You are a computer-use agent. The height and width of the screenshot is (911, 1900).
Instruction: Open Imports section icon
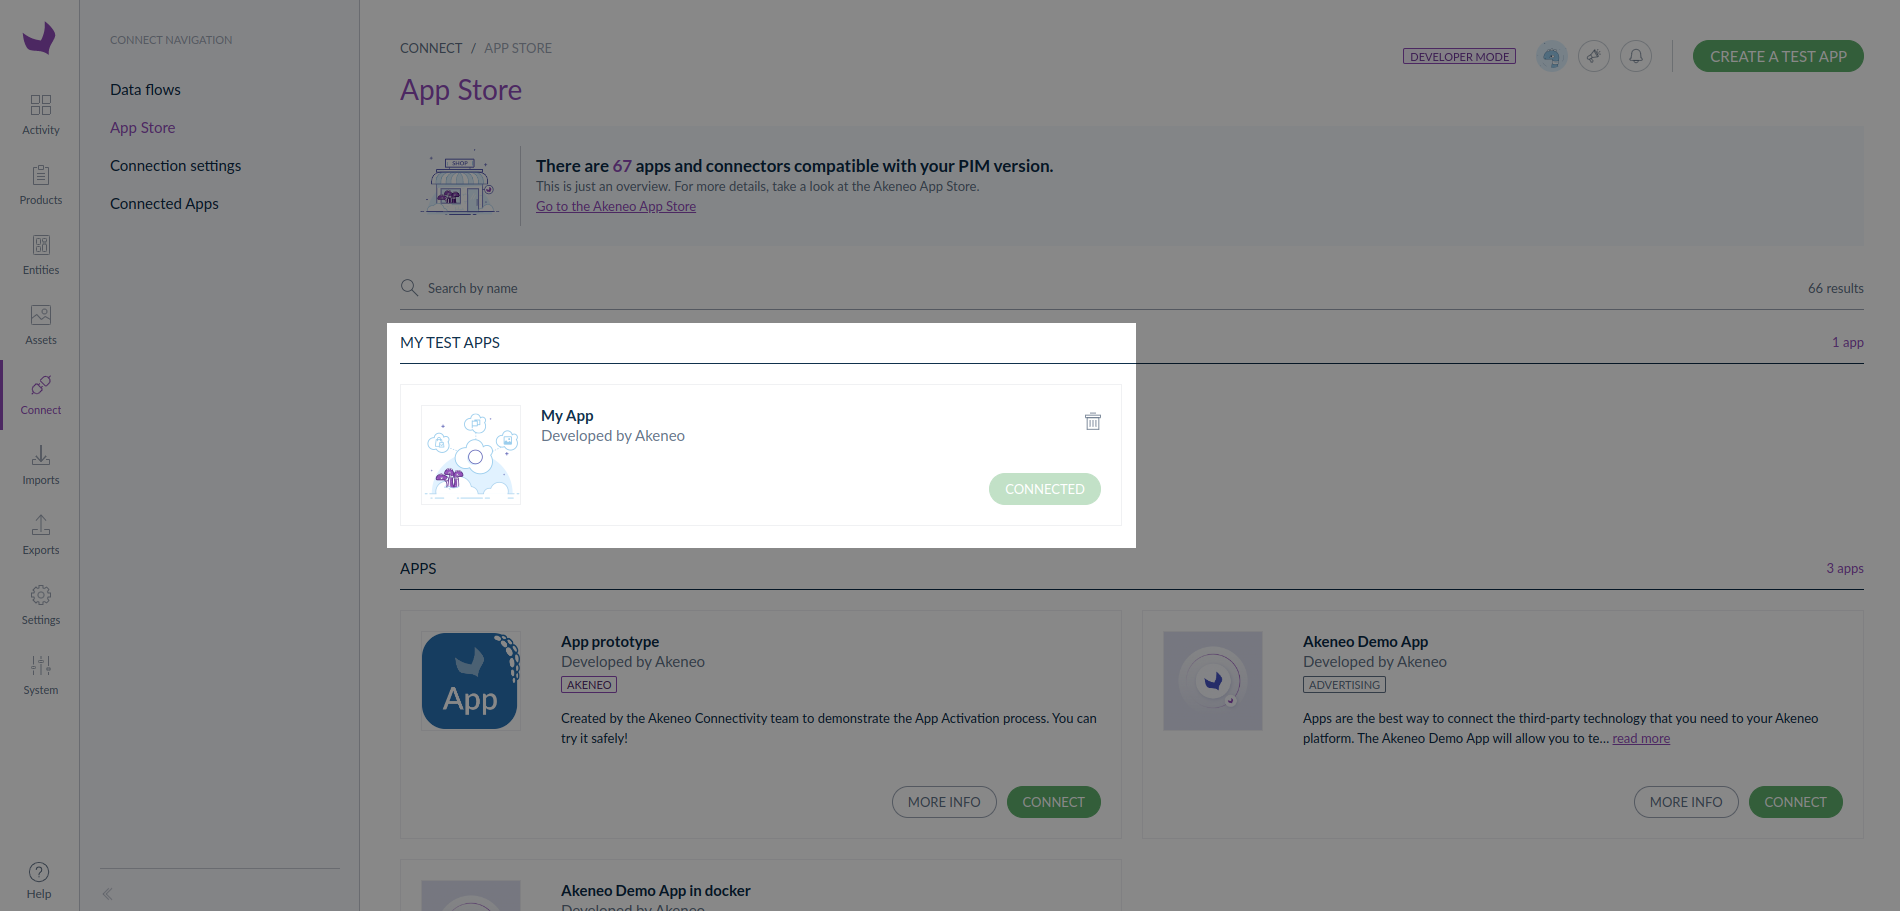(40, 455)
